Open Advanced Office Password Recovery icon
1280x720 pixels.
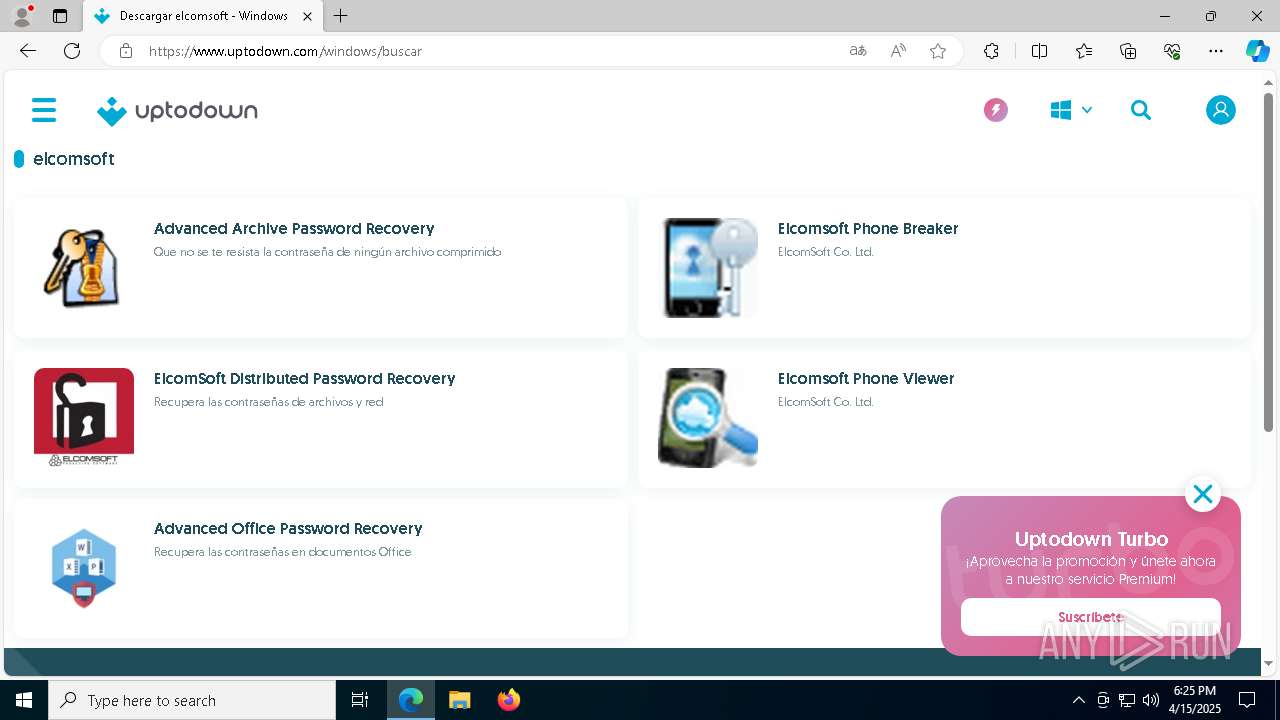coord(84,568)
